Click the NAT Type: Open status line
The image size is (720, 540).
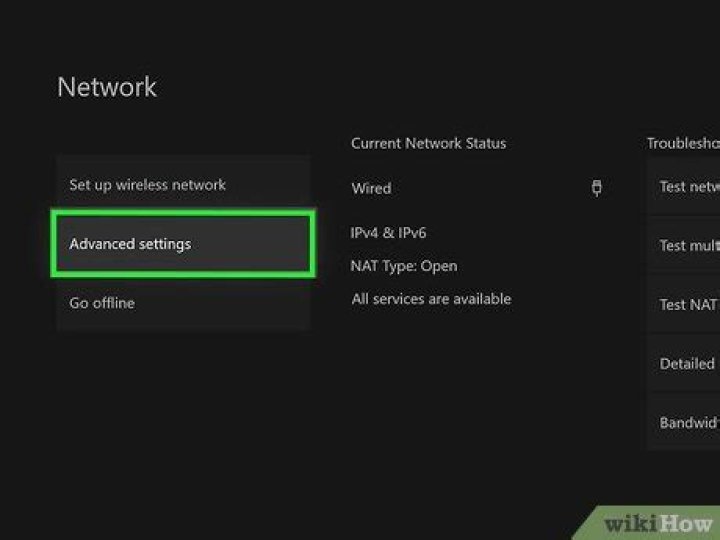tap(404, 266)
